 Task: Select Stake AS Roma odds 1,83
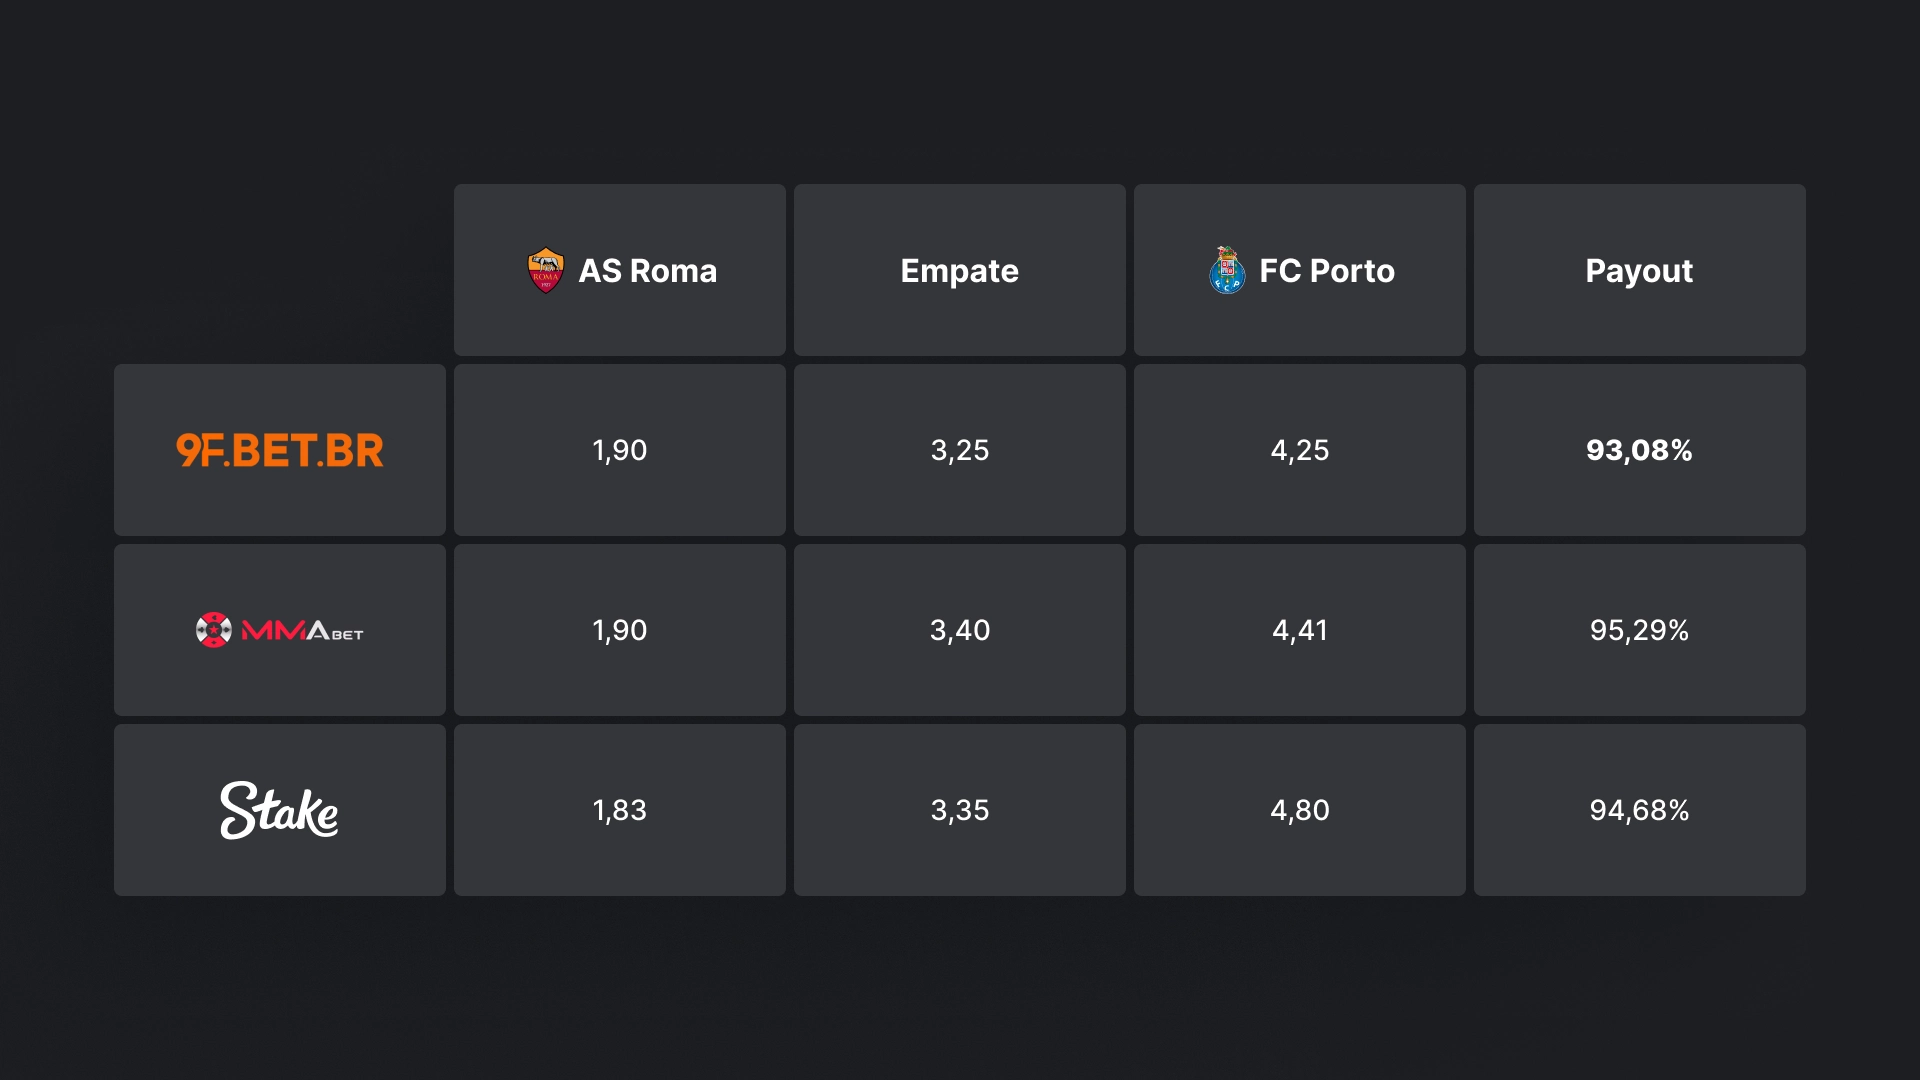(620, 810)
